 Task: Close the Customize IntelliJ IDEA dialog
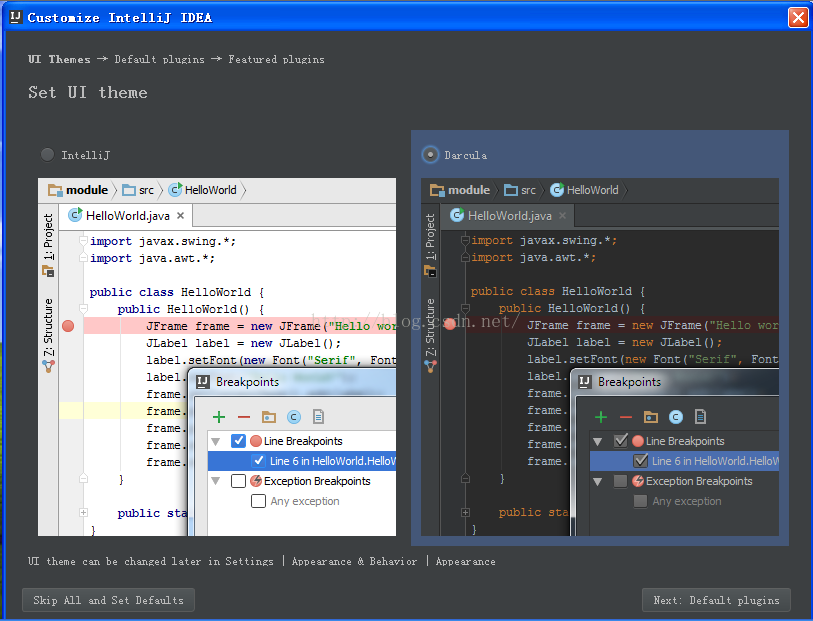[798, 17]
